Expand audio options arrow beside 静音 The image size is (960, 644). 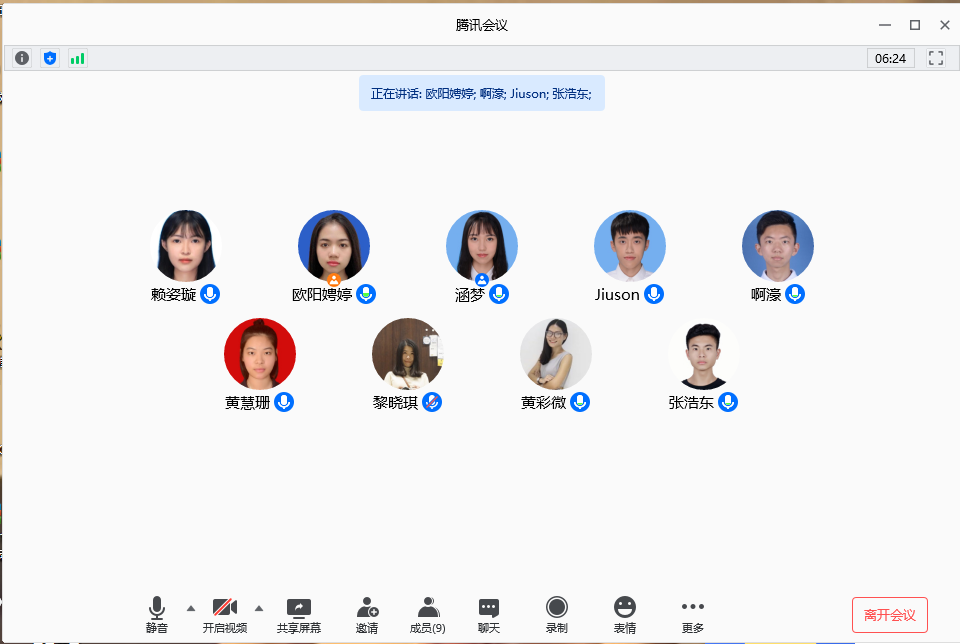tap(191, 608)
